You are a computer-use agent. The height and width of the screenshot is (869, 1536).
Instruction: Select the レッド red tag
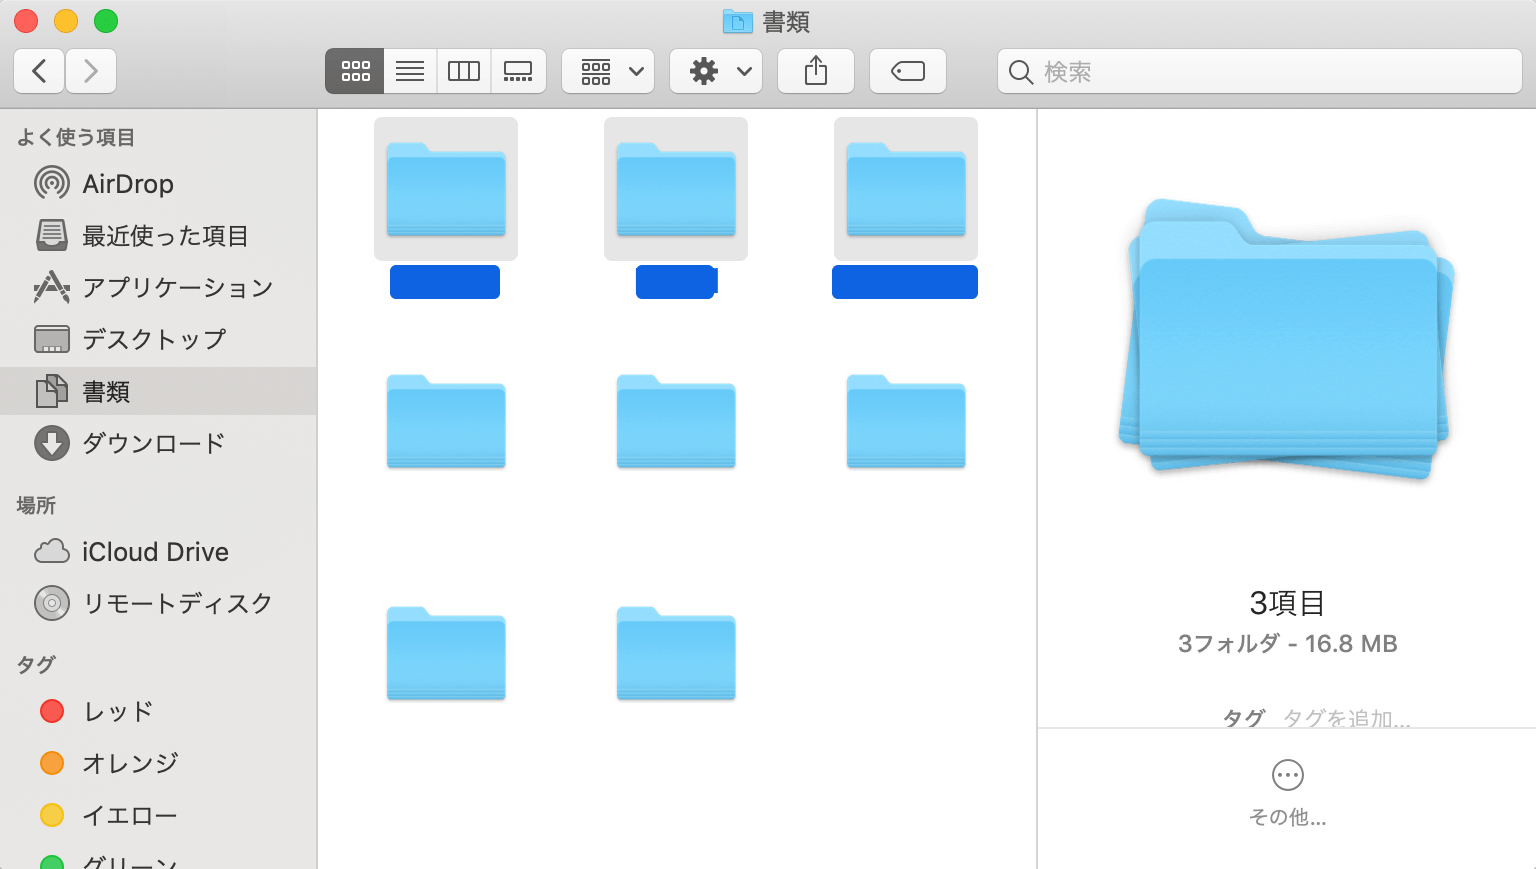(x=118, y=711)
